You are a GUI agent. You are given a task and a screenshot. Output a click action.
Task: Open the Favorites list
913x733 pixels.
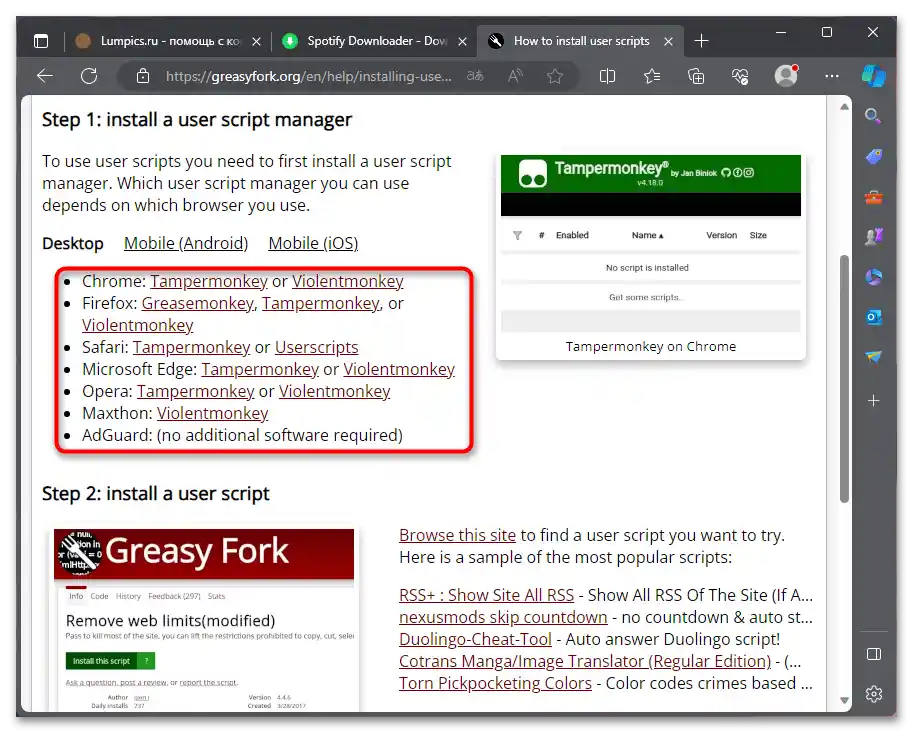(652, 76)
